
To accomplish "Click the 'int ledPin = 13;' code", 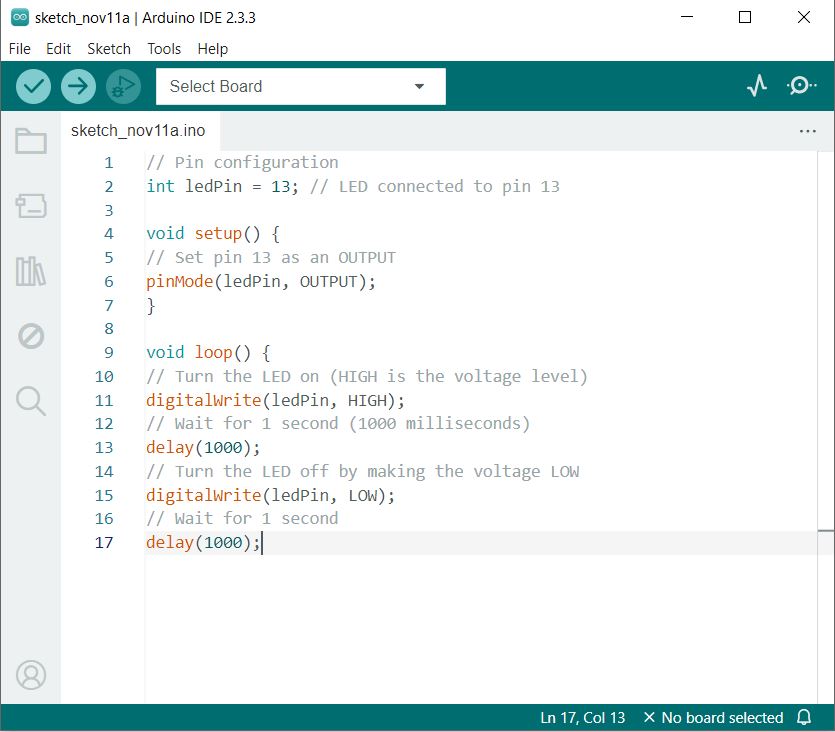I will tap(222, 186).
